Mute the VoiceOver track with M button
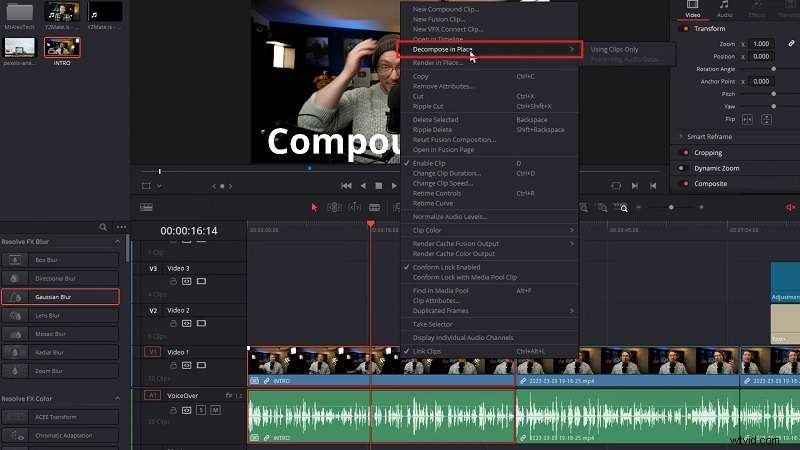The image size is (800, 450). tap(215, 410)
